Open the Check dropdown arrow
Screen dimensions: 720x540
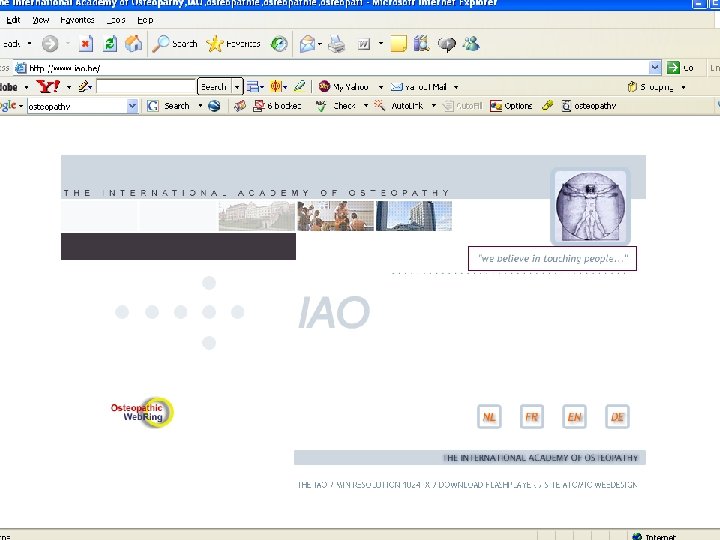coord(366,106)
